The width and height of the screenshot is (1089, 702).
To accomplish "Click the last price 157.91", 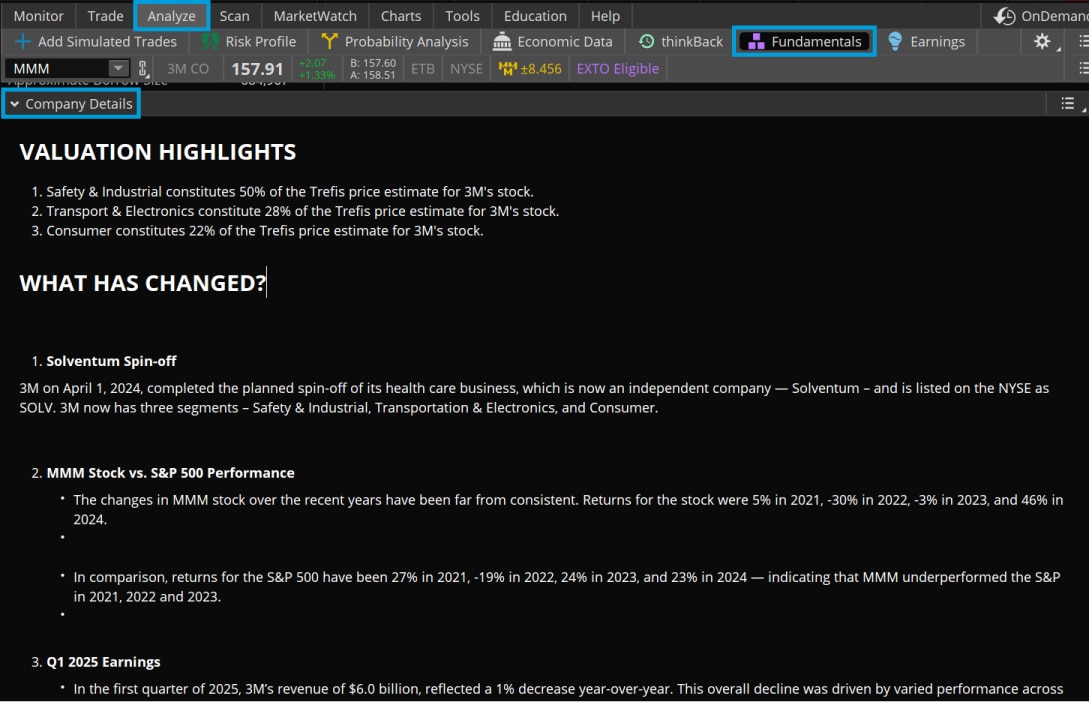I will pyautogui.click(x=257, y=69).
